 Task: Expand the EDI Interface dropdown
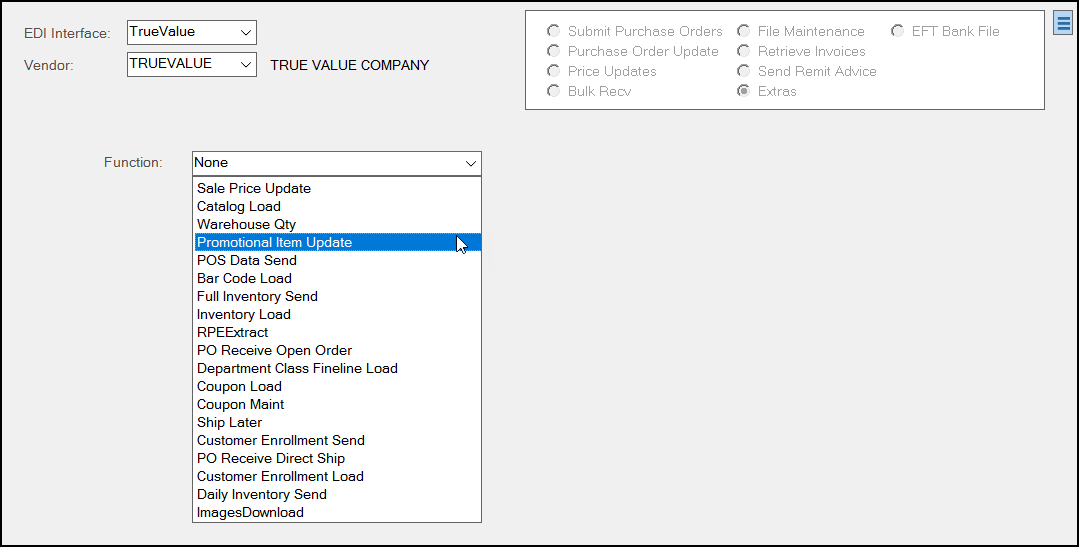click(x=245, y=32)
